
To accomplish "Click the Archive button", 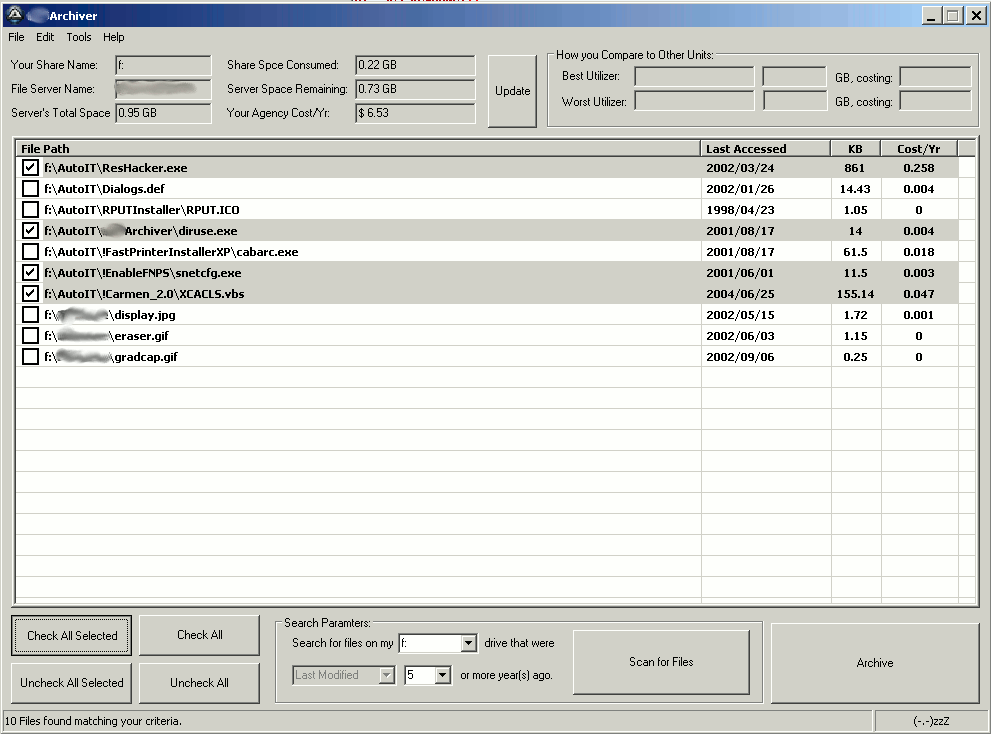I will coord(875,663).
